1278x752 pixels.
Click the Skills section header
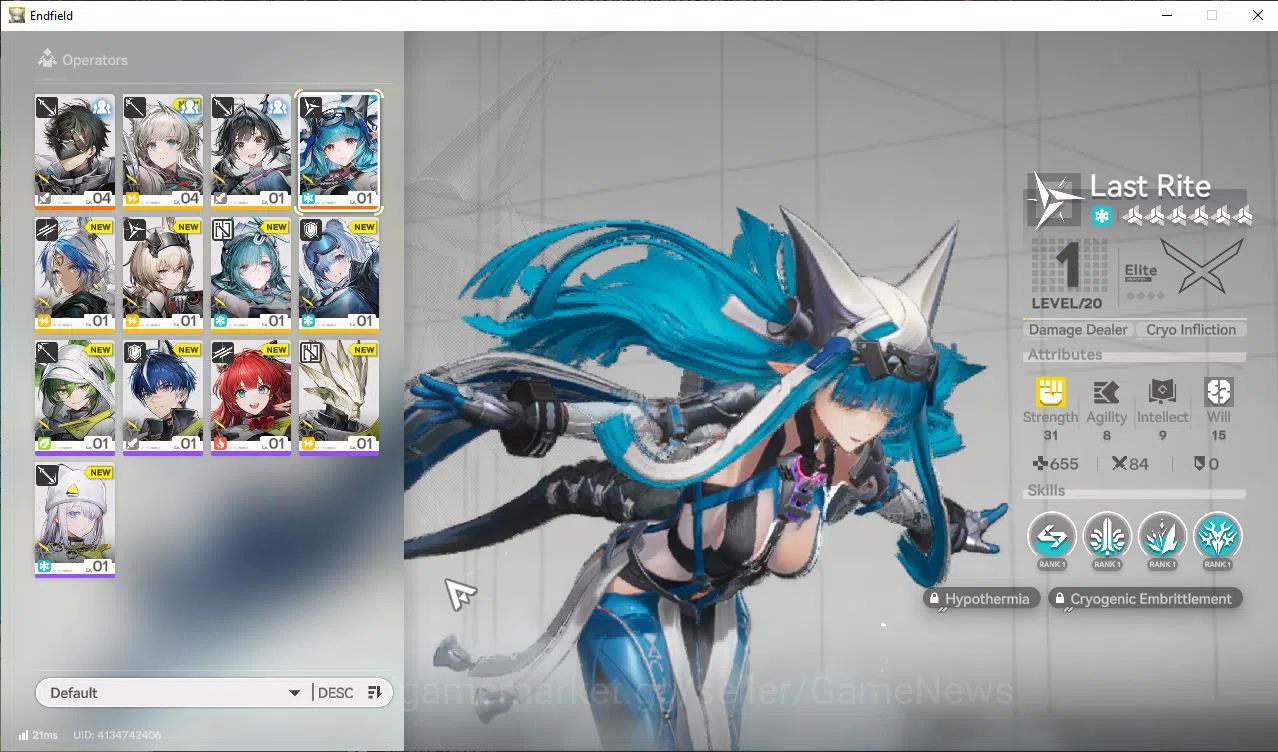[1046, 491]
